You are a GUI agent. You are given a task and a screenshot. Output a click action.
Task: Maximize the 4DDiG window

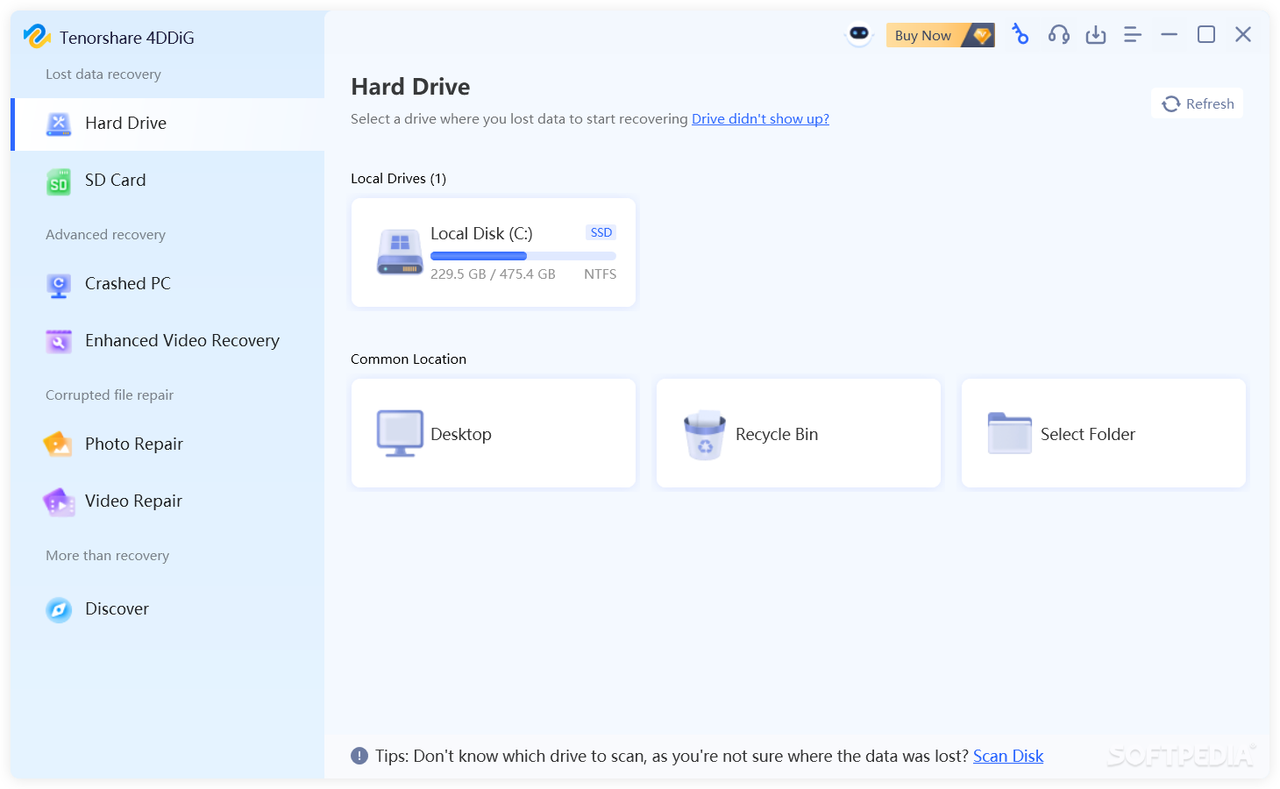point(1206,35)
